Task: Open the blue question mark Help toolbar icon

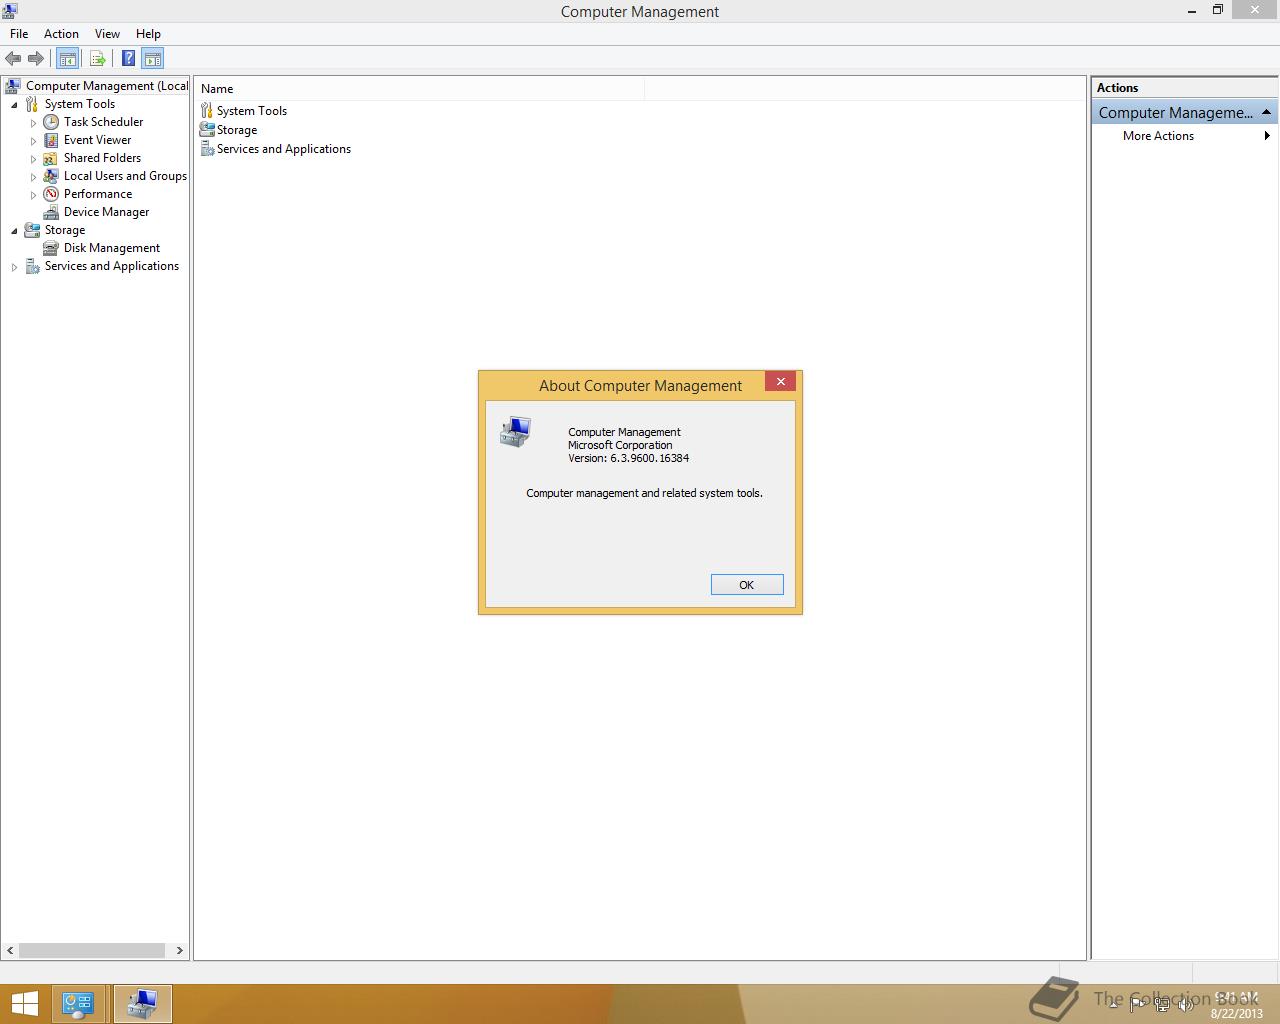Action: coord(129,59)
